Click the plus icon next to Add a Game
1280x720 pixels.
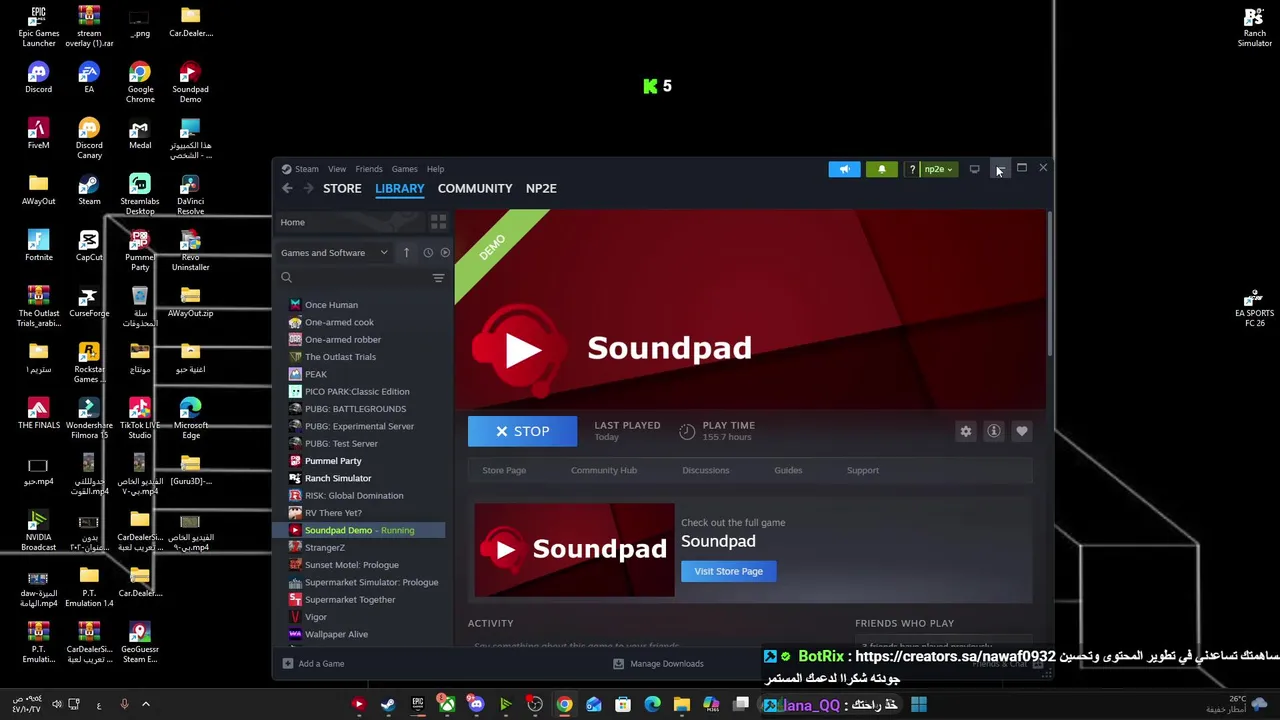pos(287,663)
